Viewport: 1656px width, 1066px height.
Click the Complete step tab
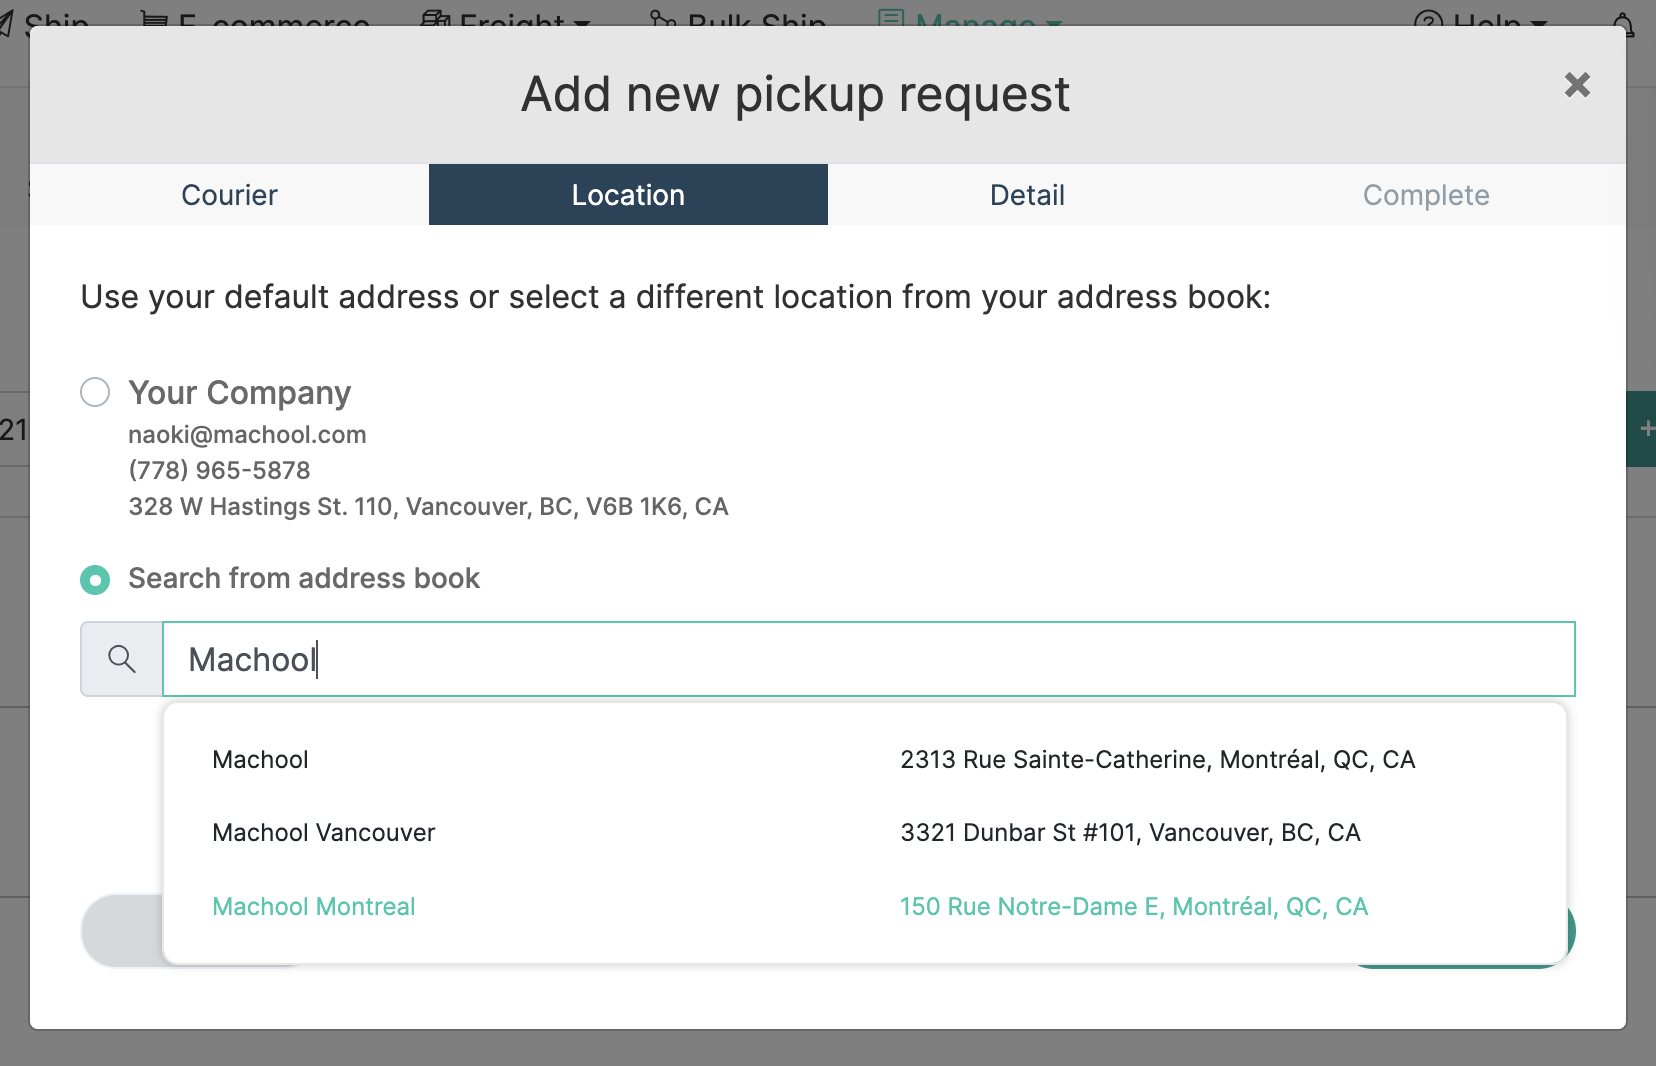pyautogui.click(x=1426, y=195)
